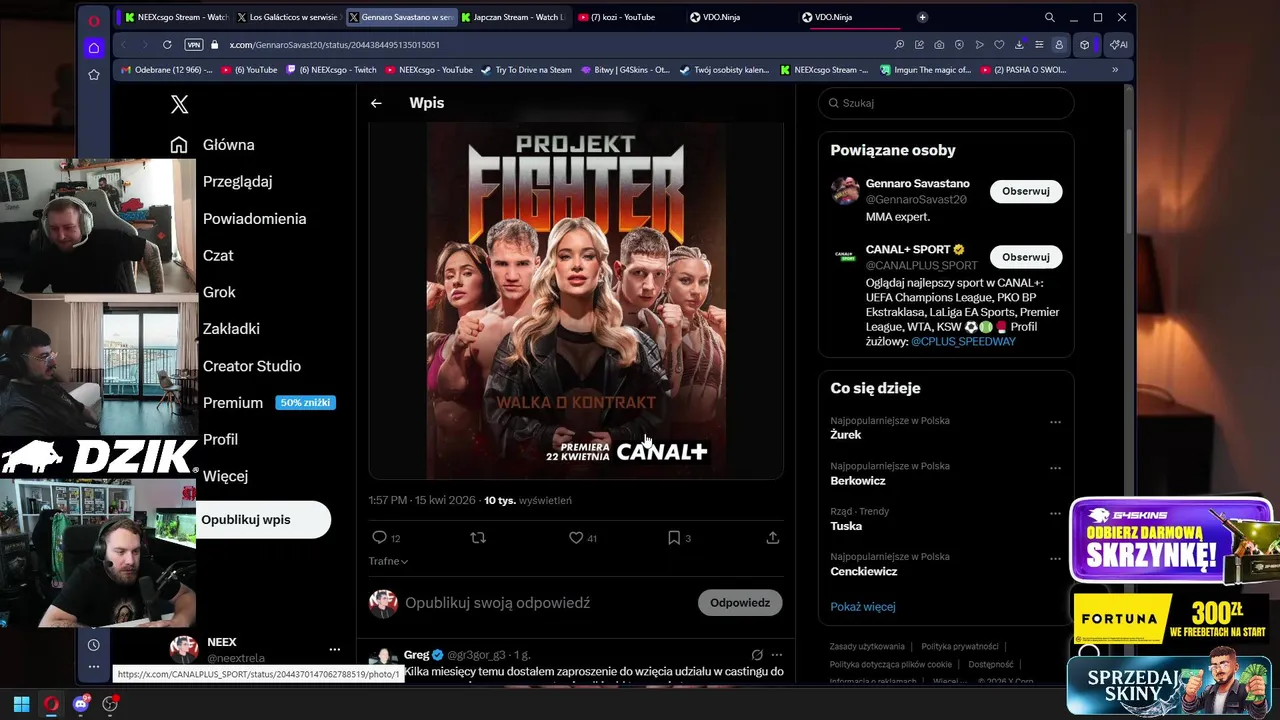Toggle the VPN badge in address bar
The width and height of the screenshot is (1280, 720).
(193, 45)
